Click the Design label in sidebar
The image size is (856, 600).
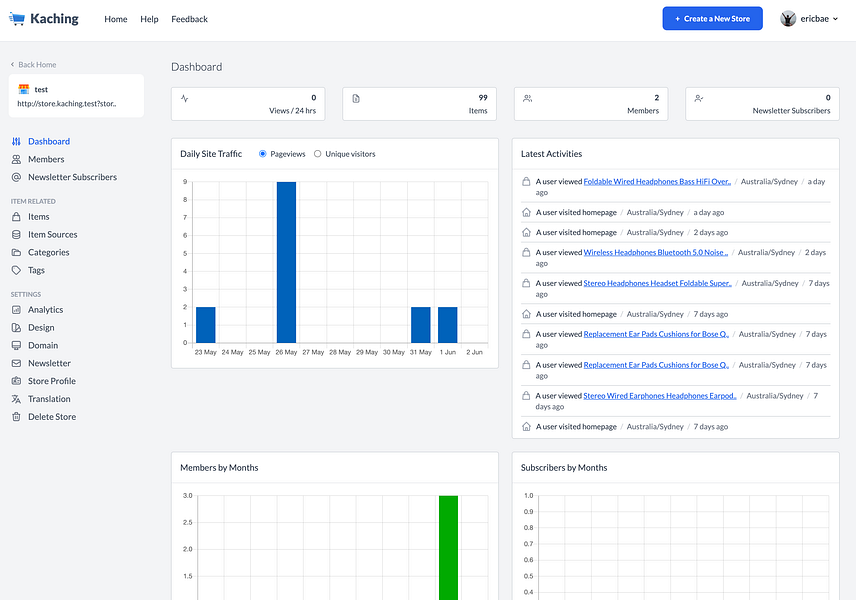point(41,328)
